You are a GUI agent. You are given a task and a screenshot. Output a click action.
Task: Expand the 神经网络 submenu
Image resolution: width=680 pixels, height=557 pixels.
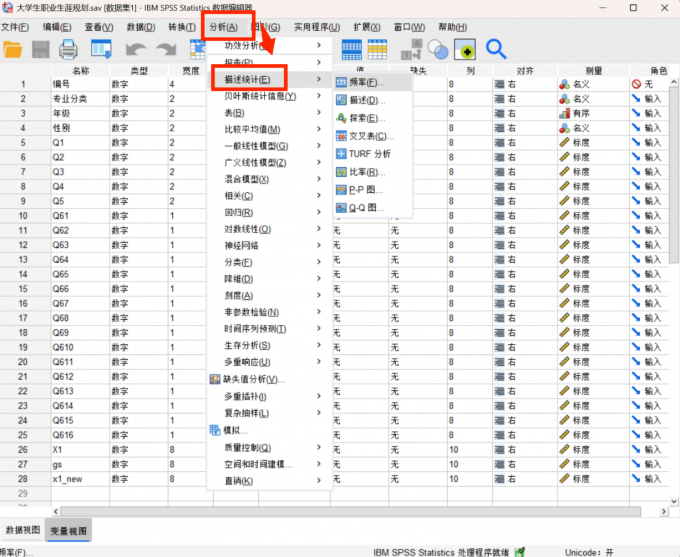pos(270,246)
